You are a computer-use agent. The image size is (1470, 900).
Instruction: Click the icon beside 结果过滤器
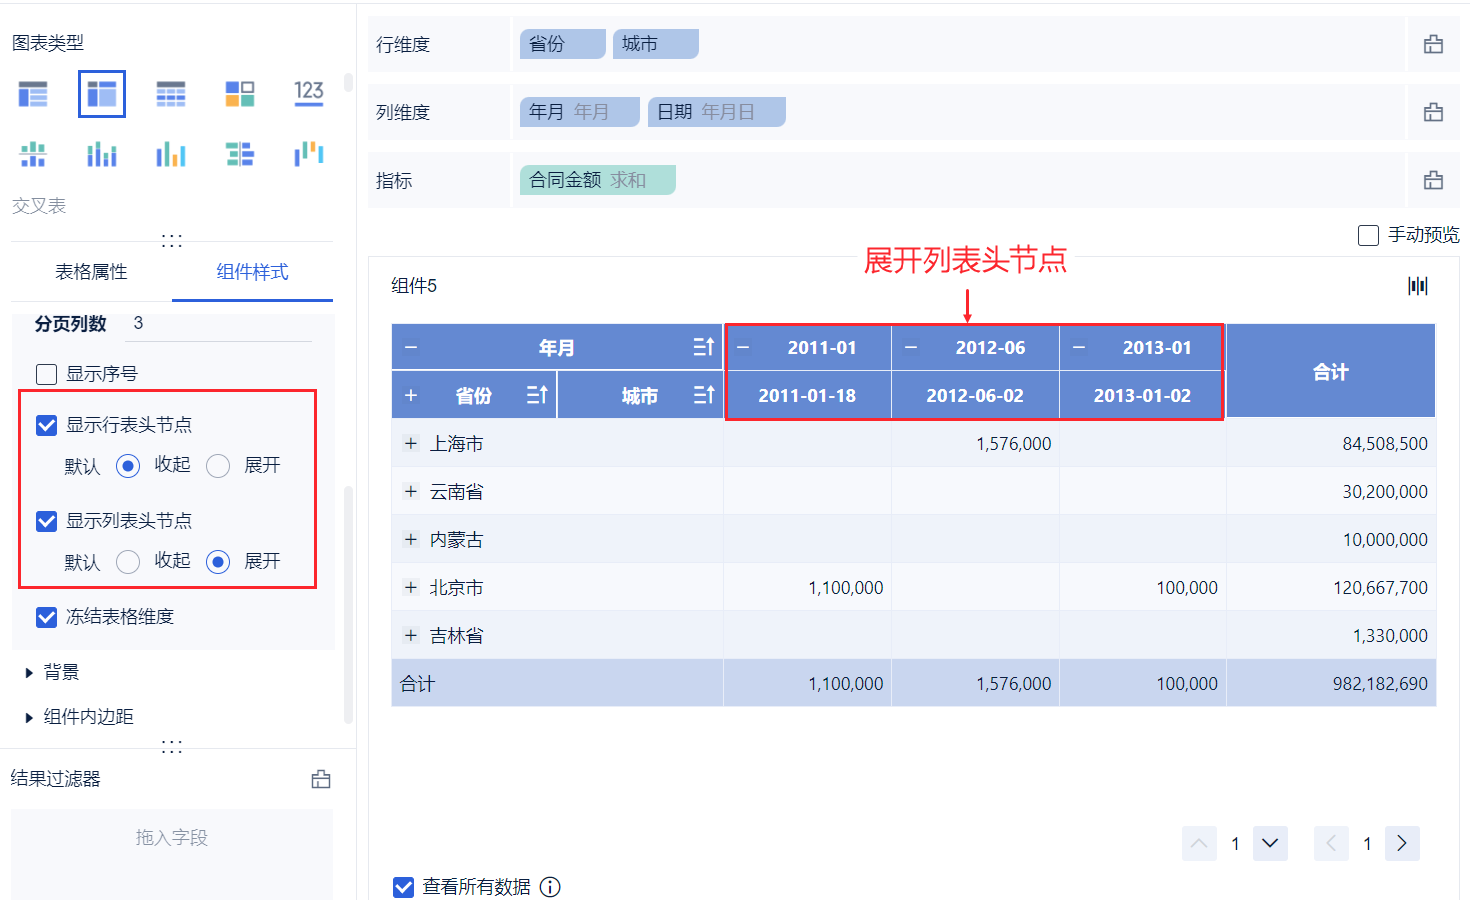[321, 779]
